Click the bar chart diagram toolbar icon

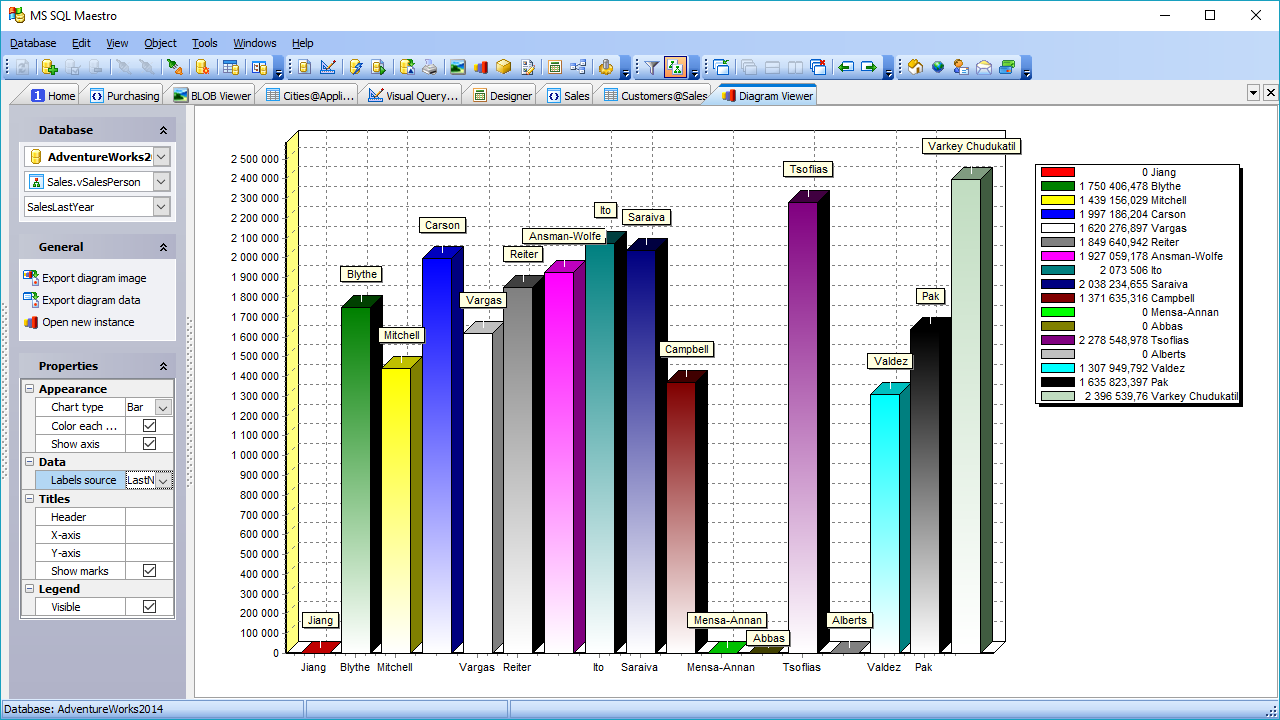click(480, 67)
